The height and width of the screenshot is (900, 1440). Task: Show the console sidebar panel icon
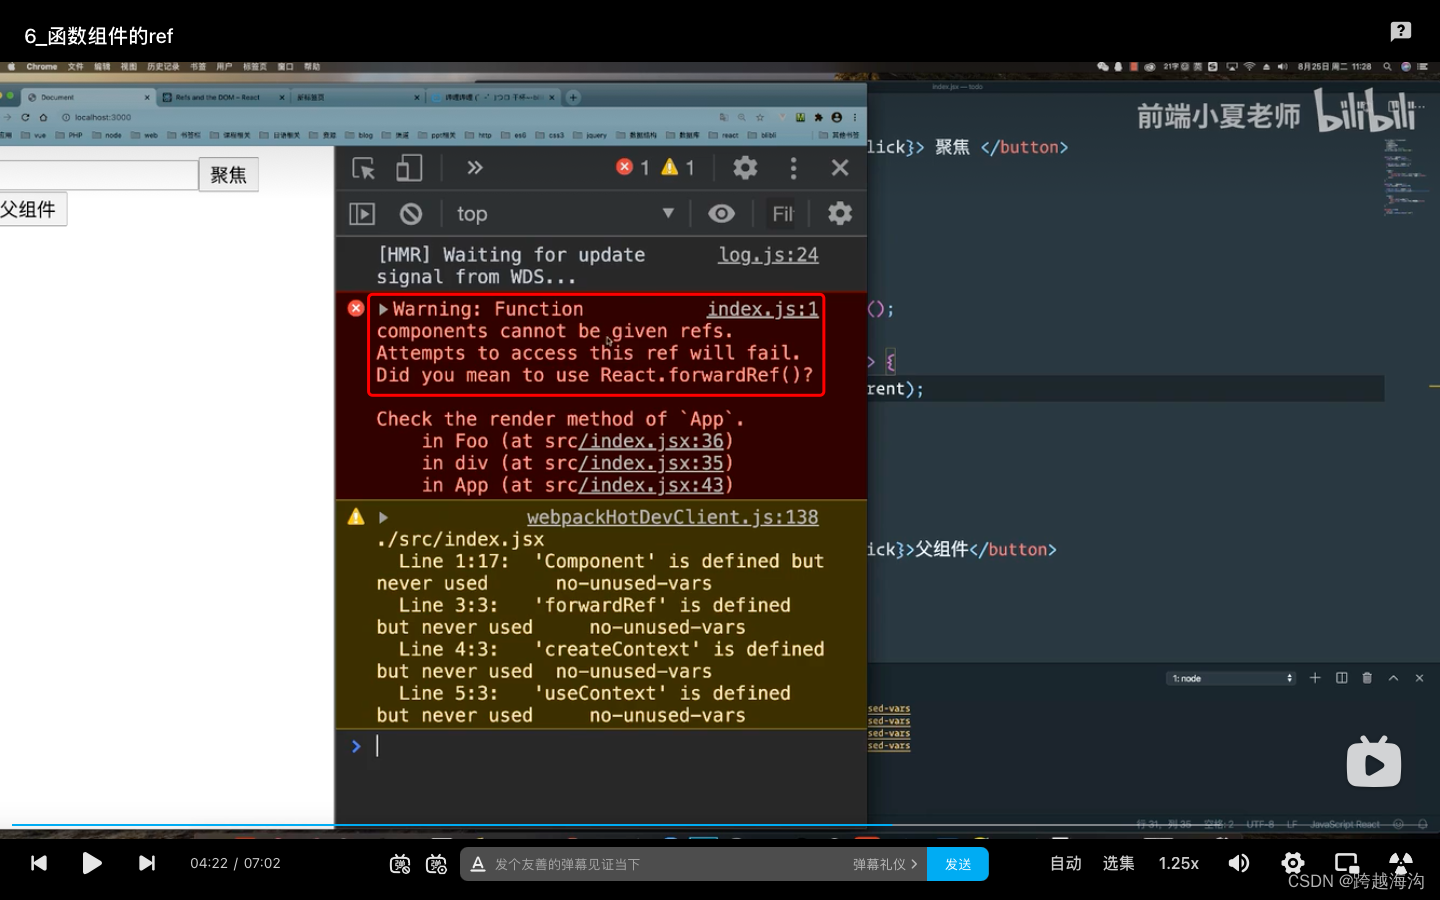tap(362, 214)
